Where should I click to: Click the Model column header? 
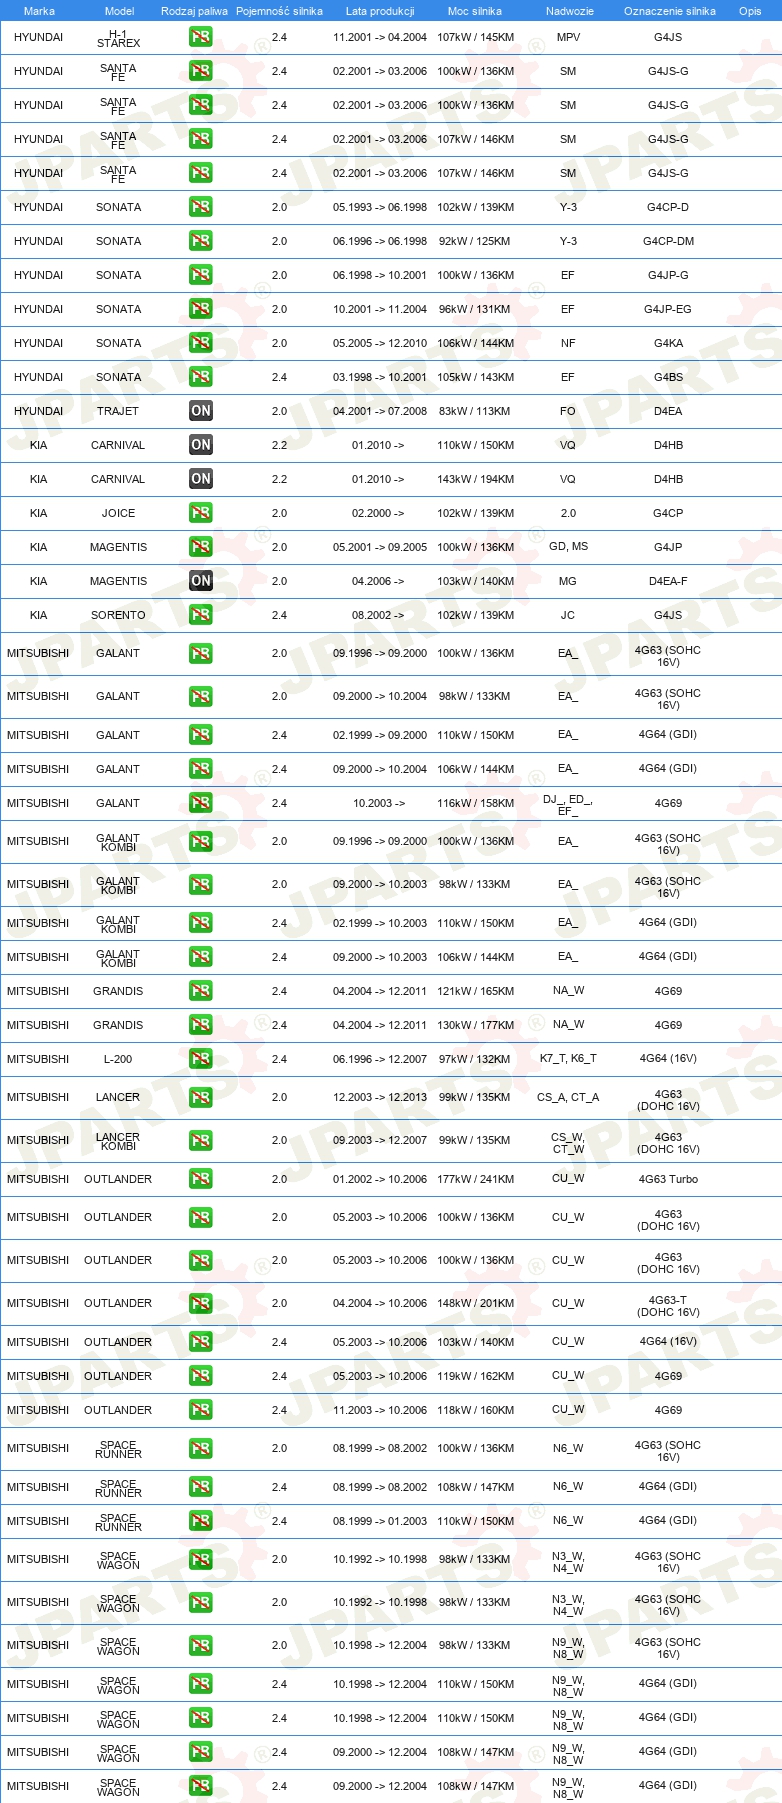coord(119,11)
